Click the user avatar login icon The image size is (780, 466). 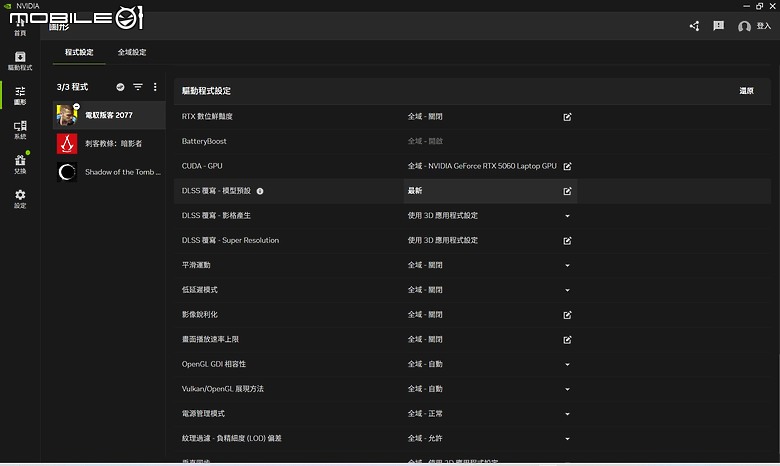click(x=744, y=26)
